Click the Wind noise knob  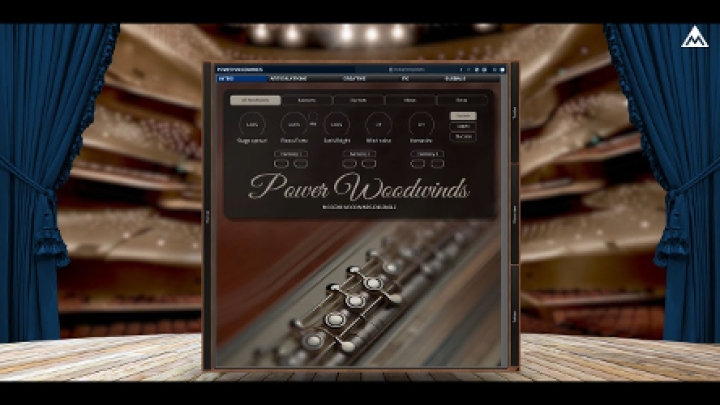tap(379, 124)
